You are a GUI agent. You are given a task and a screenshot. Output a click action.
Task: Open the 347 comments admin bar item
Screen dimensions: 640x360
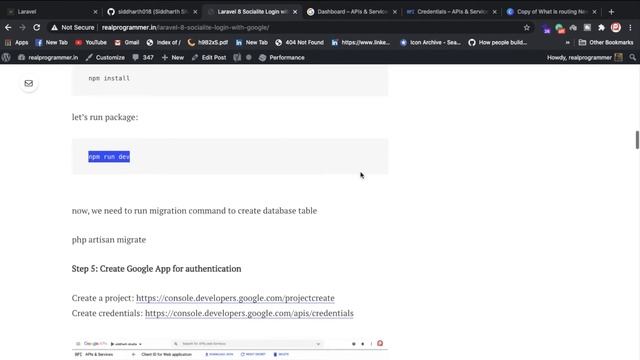click(143, 58)
